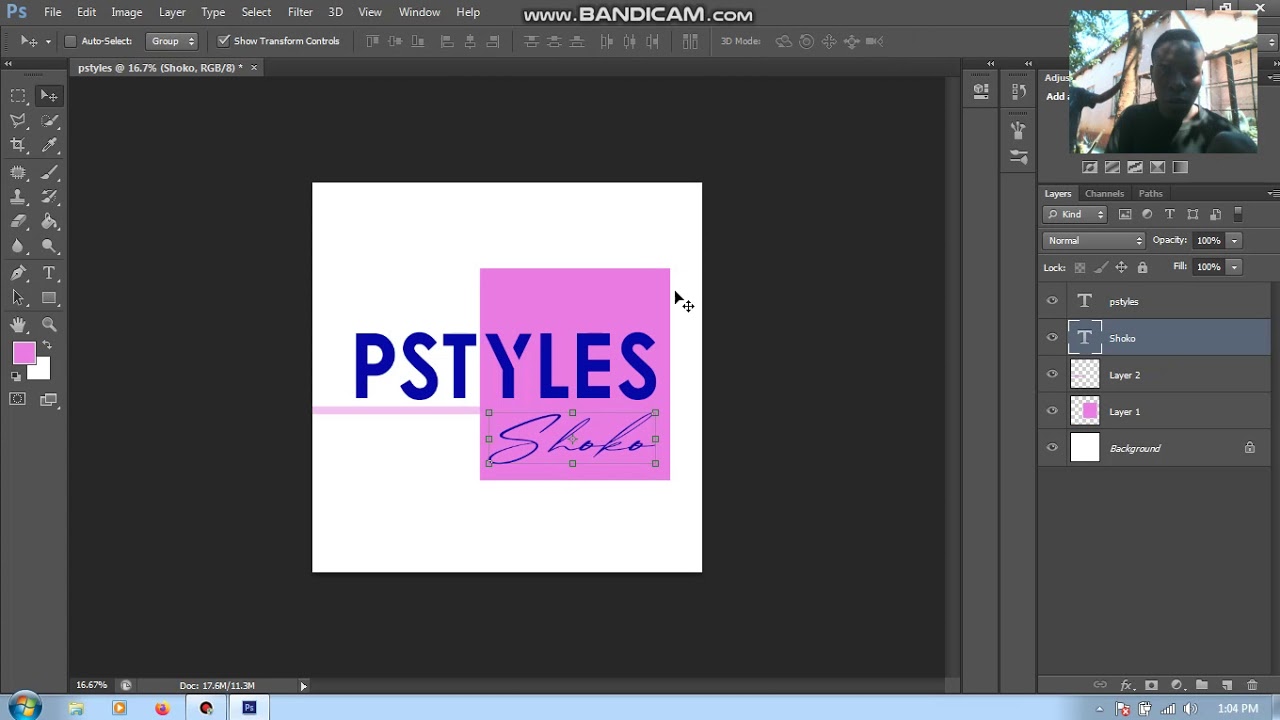
Task: Open the Edit menu
Action: 87,12
